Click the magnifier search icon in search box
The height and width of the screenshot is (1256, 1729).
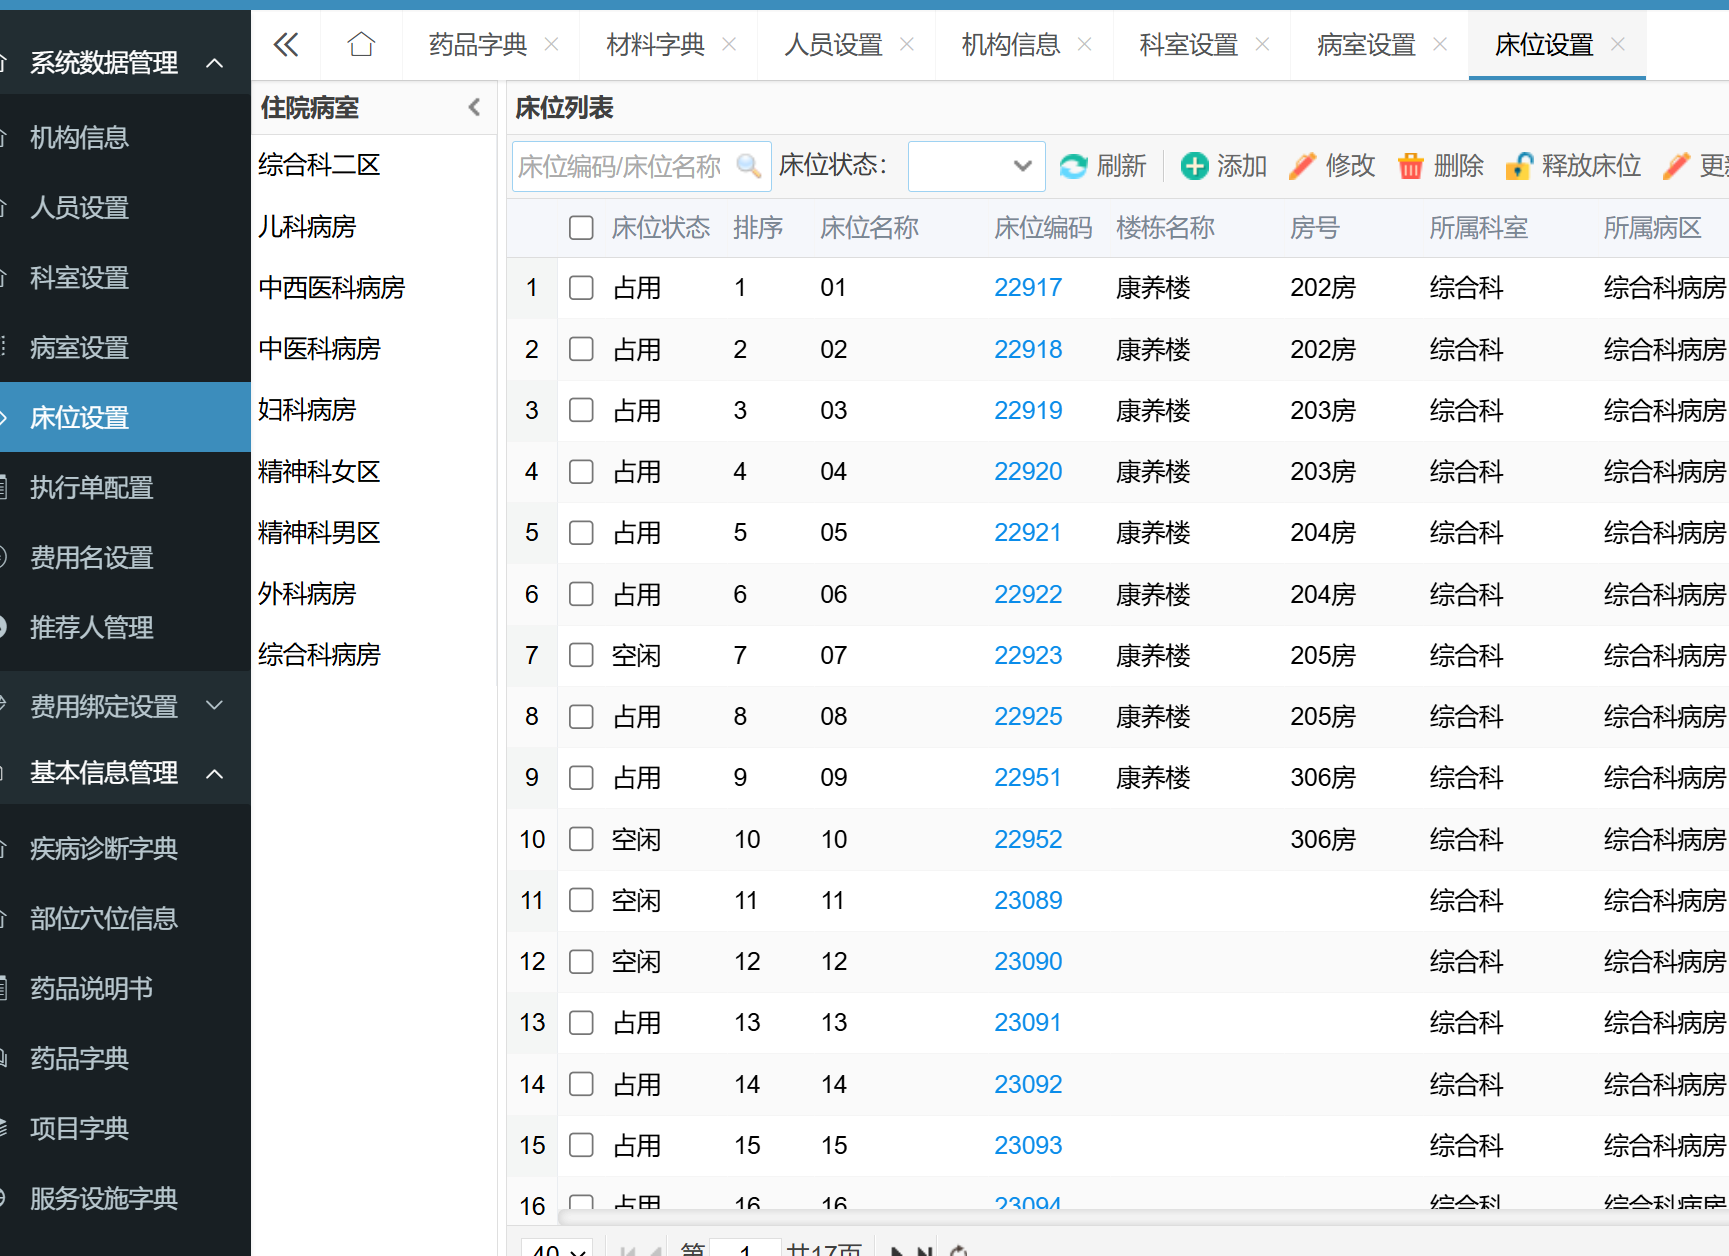(x=748, y=166)
